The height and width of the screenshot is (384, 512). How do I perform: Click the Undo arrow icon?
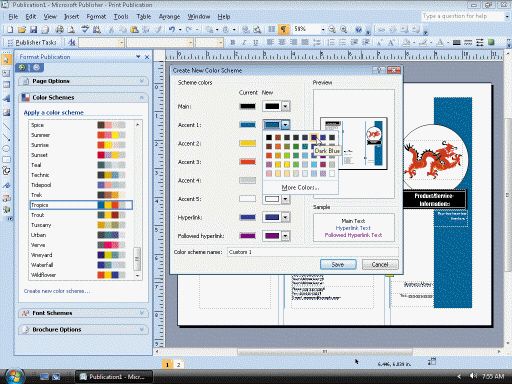172,30
